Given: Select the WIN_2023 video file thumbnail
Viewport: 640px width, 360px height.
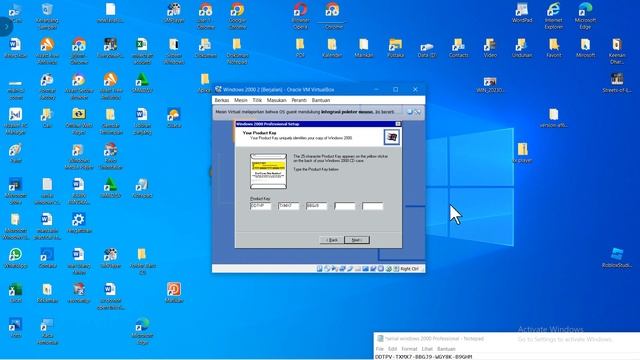Looking at the screenshot, I should pyautogui.click(x=490, y=84).
